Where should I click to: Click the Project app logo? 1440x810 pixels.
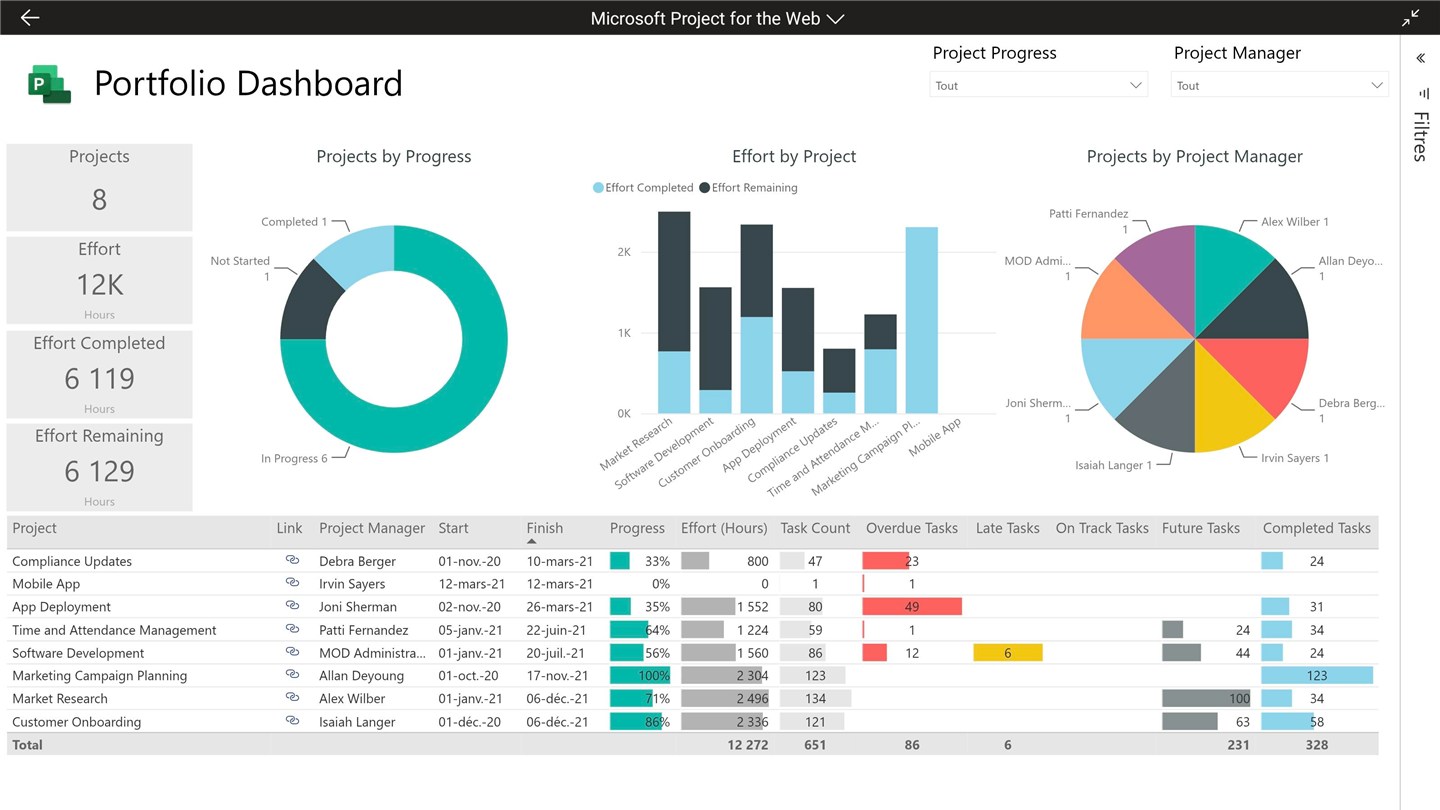49,84
